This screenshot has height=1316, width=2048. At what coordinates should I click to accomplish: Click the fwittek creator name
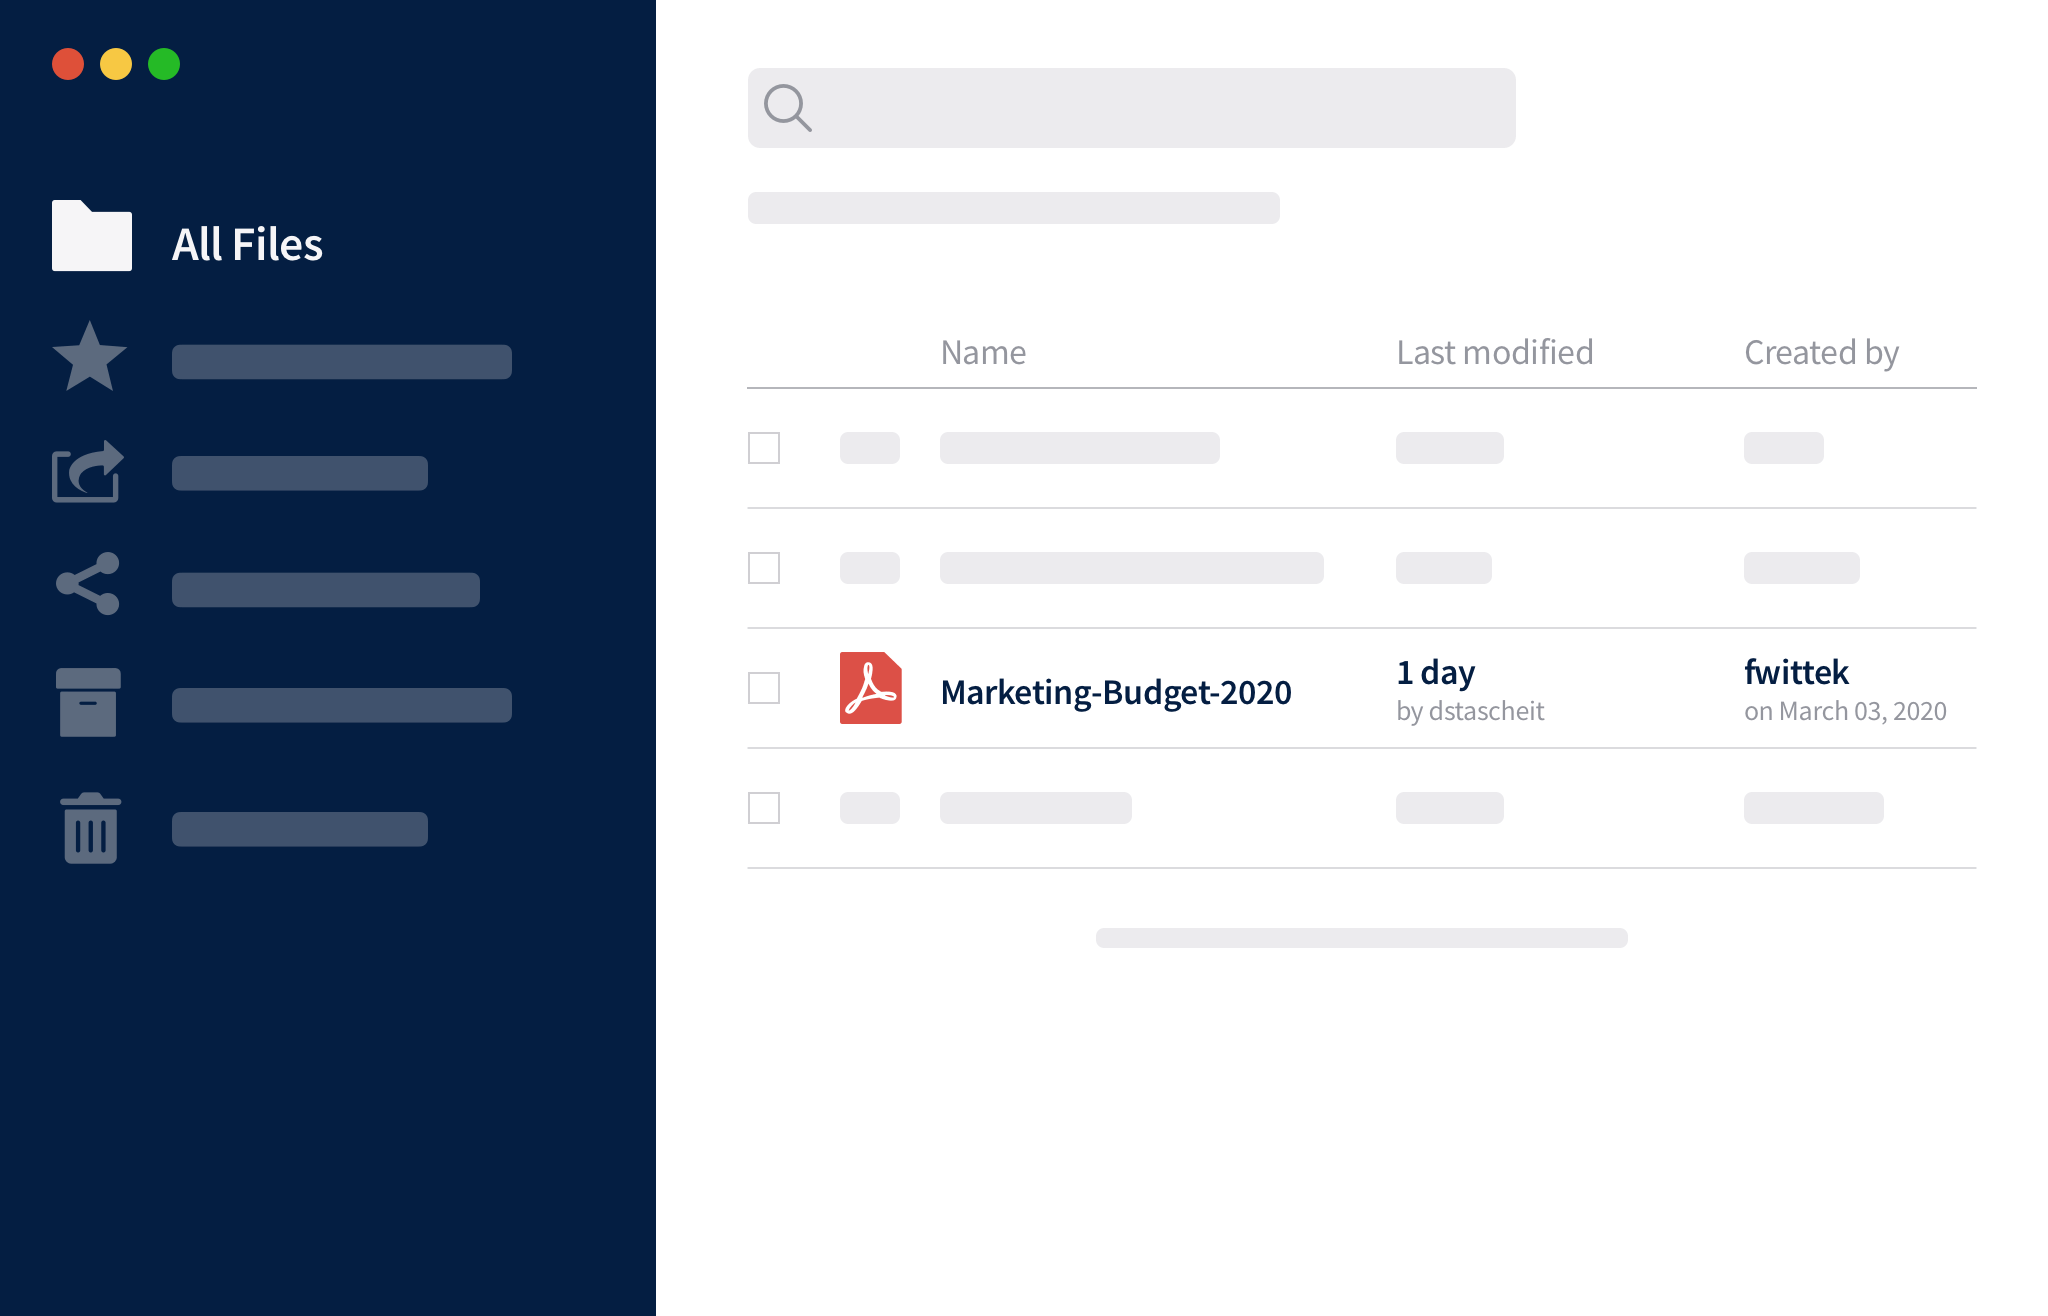[x=1796, y=672]
